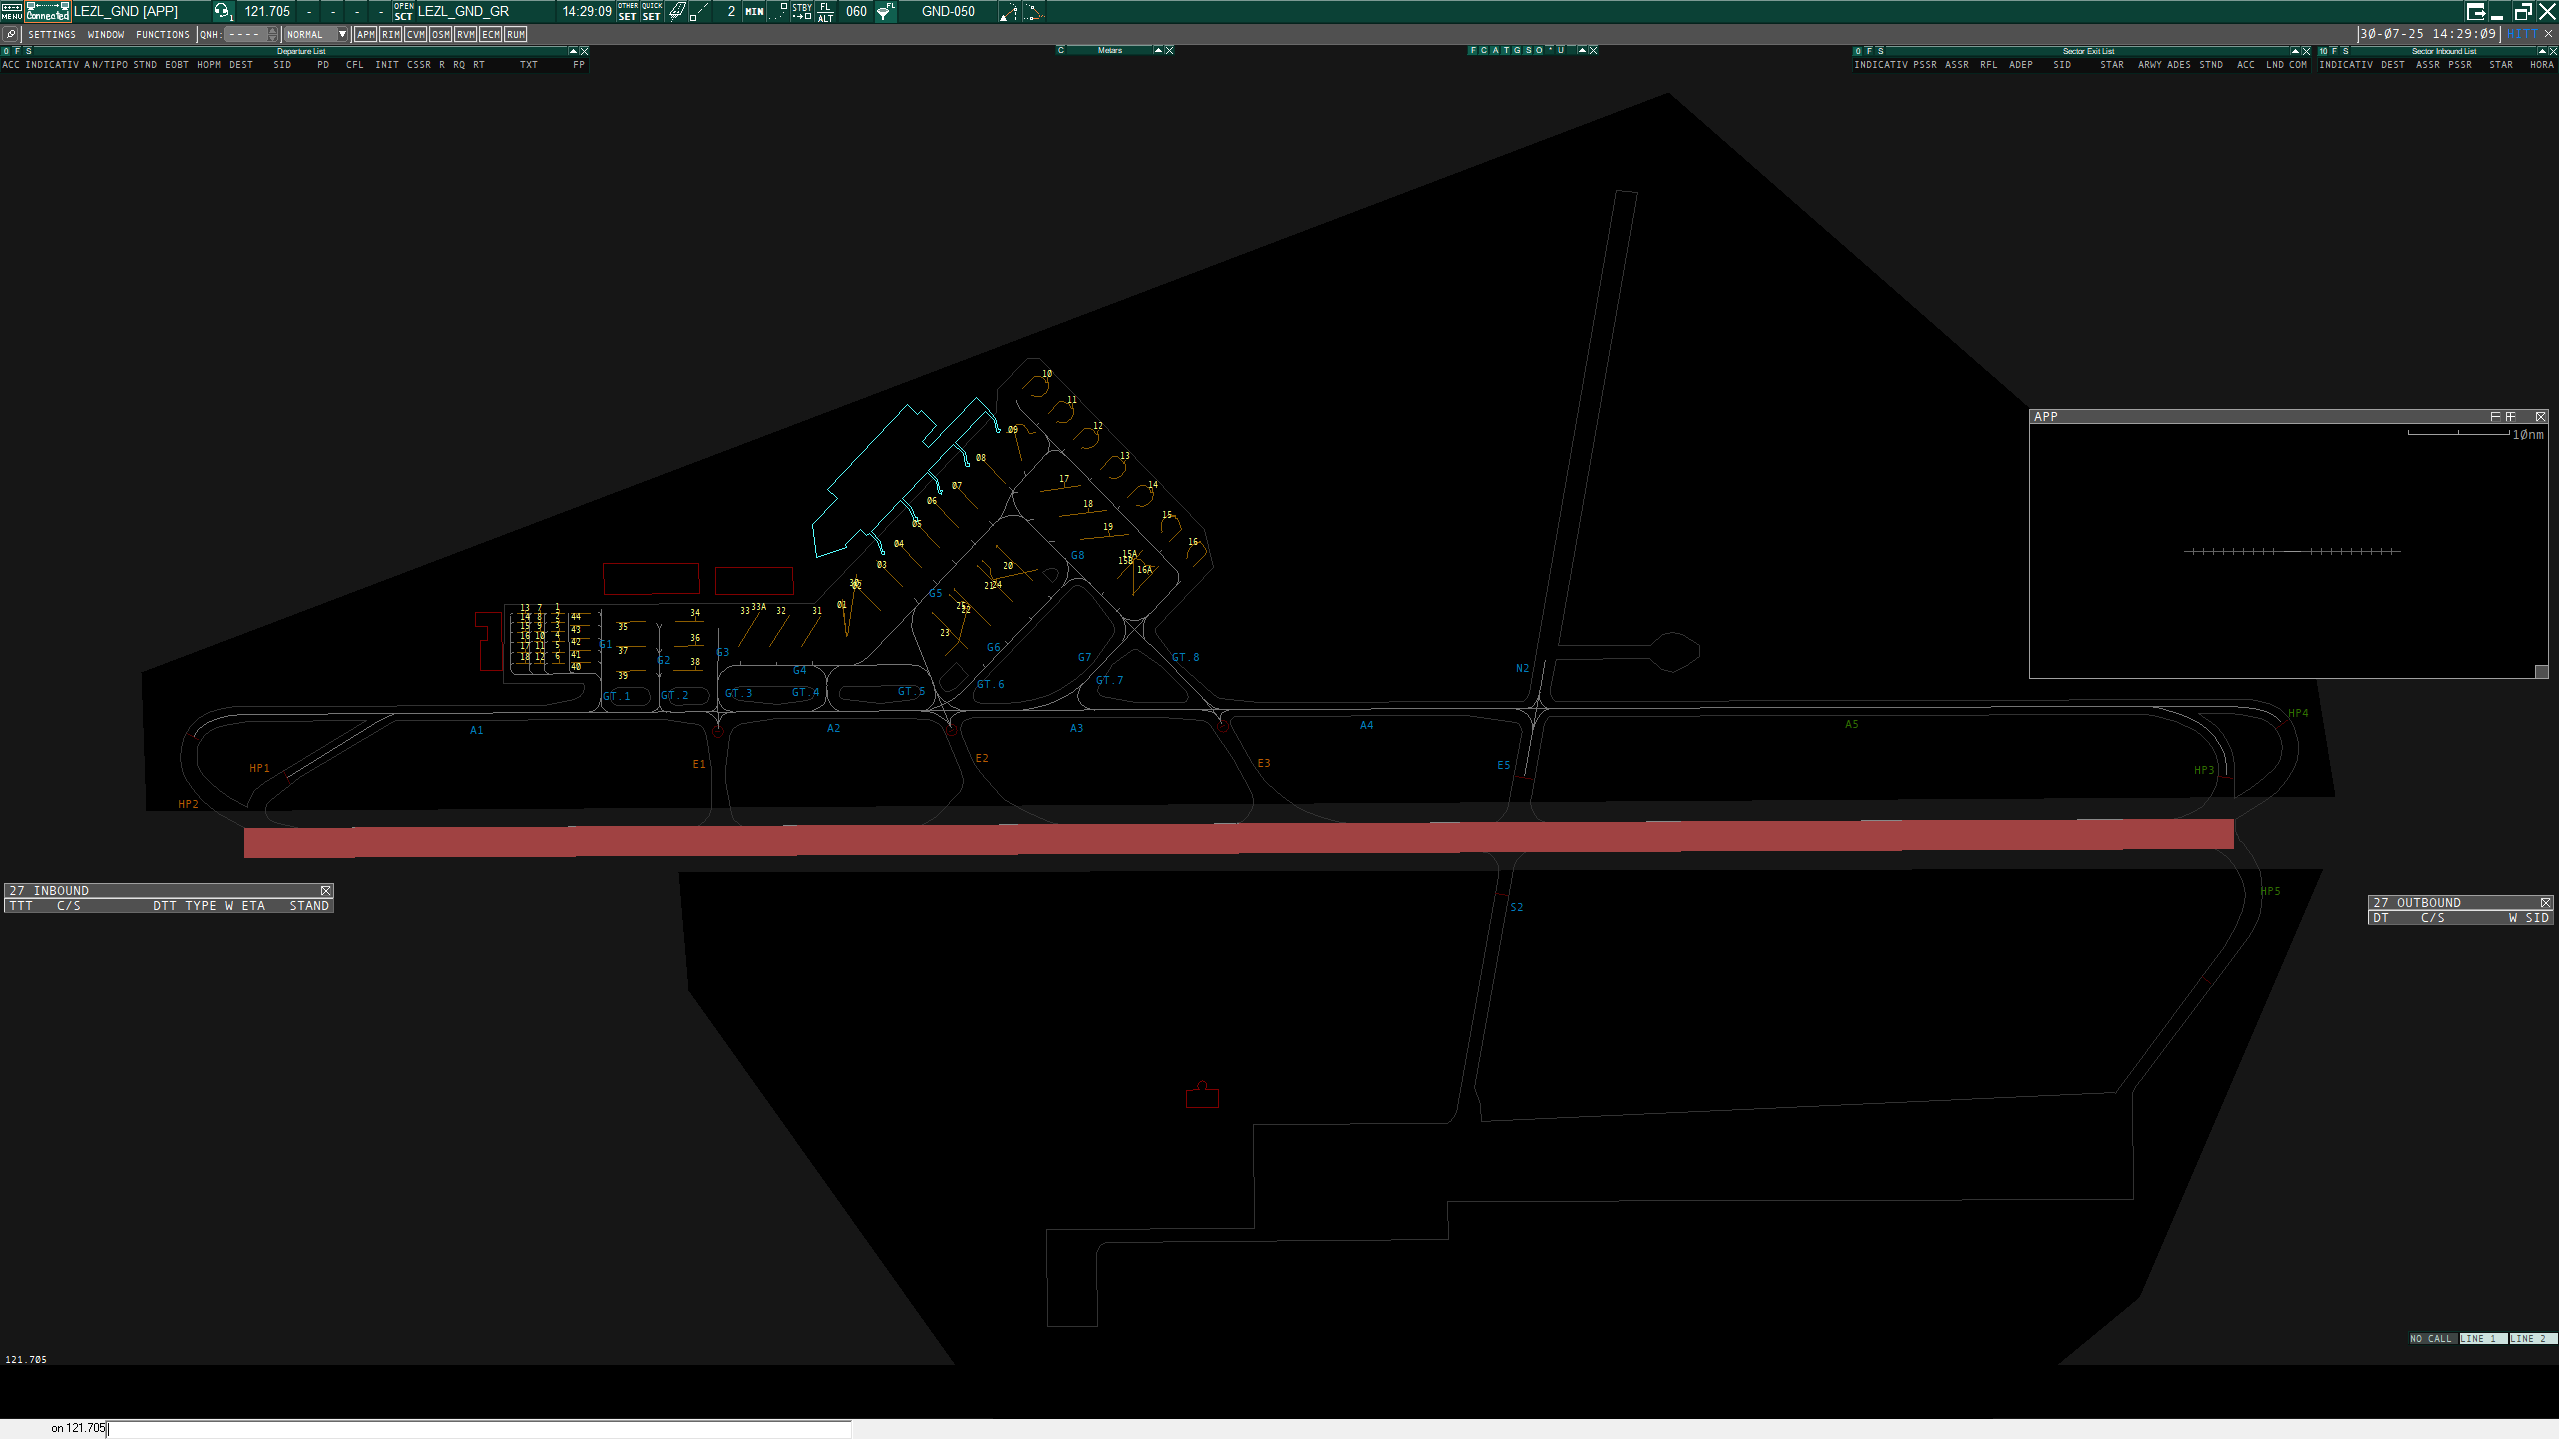Open the NORMAL mode dropdown
2559x1439 pixels.
[x=316, y=34]
